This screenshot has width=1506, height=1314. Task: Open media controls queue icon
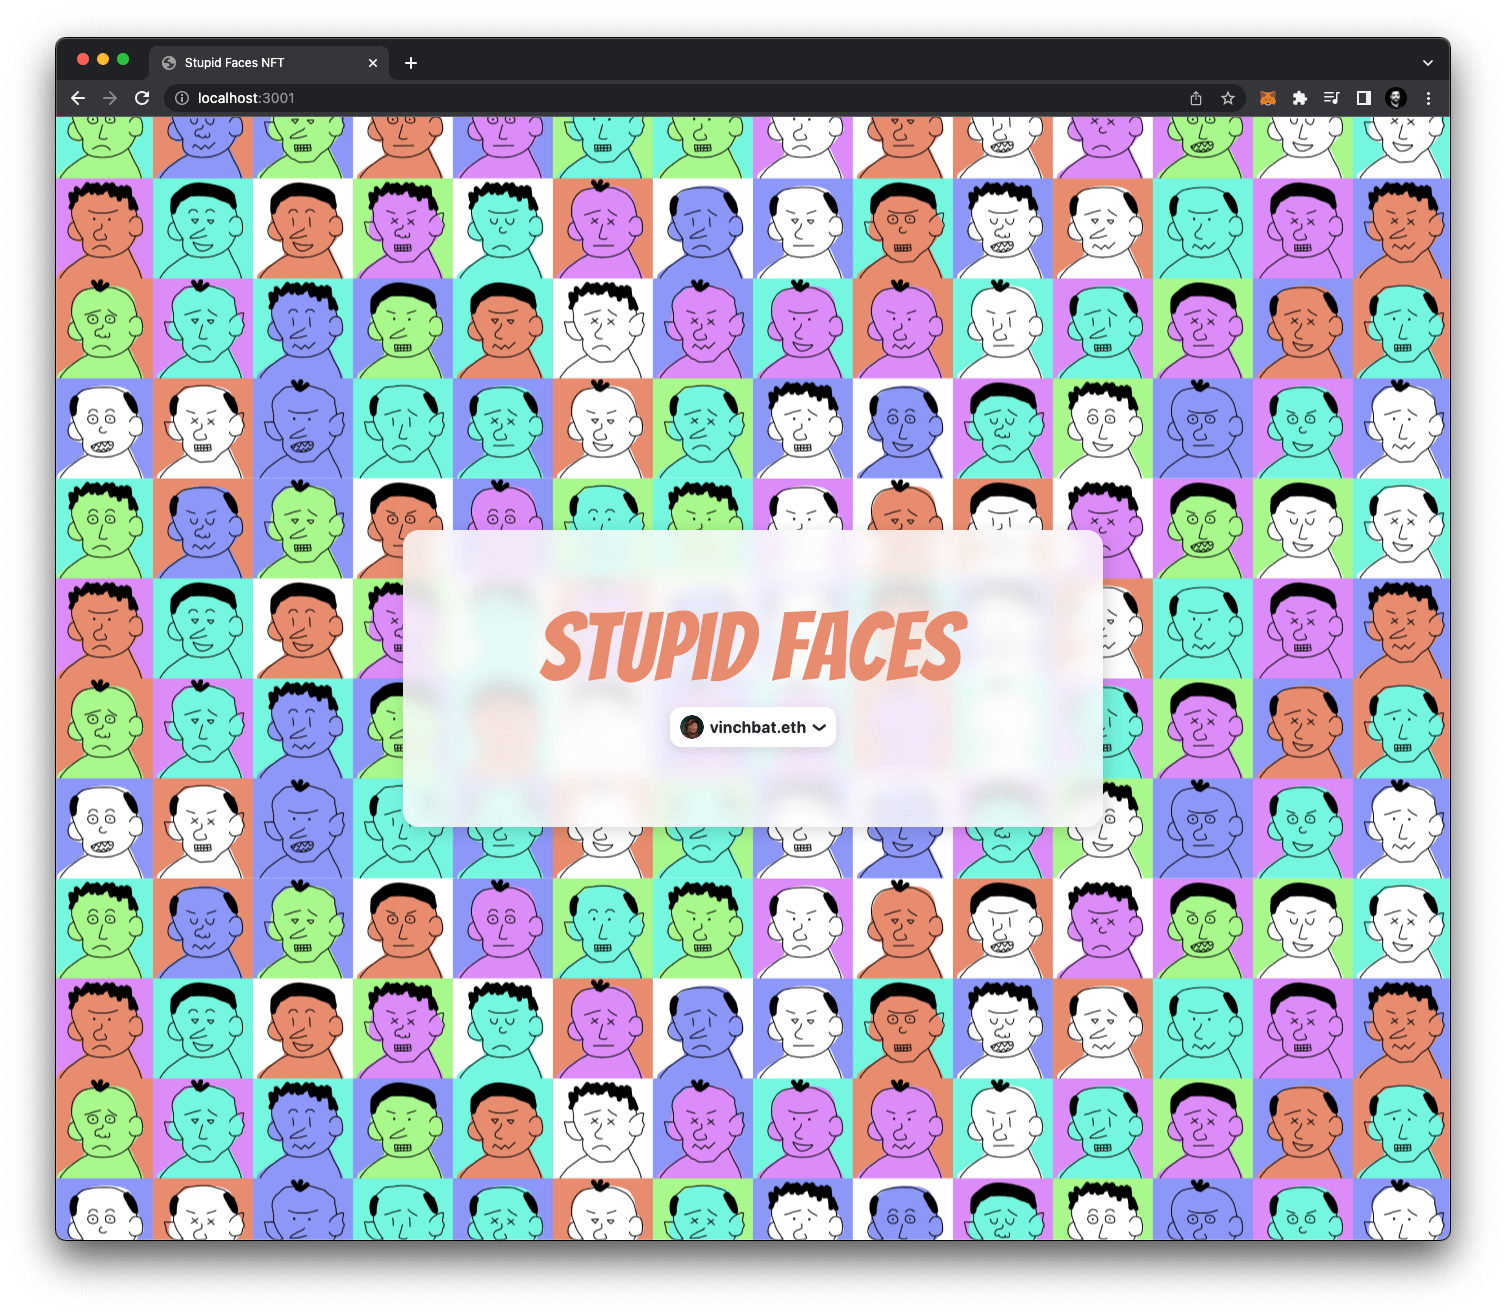tap(1331, 98)
